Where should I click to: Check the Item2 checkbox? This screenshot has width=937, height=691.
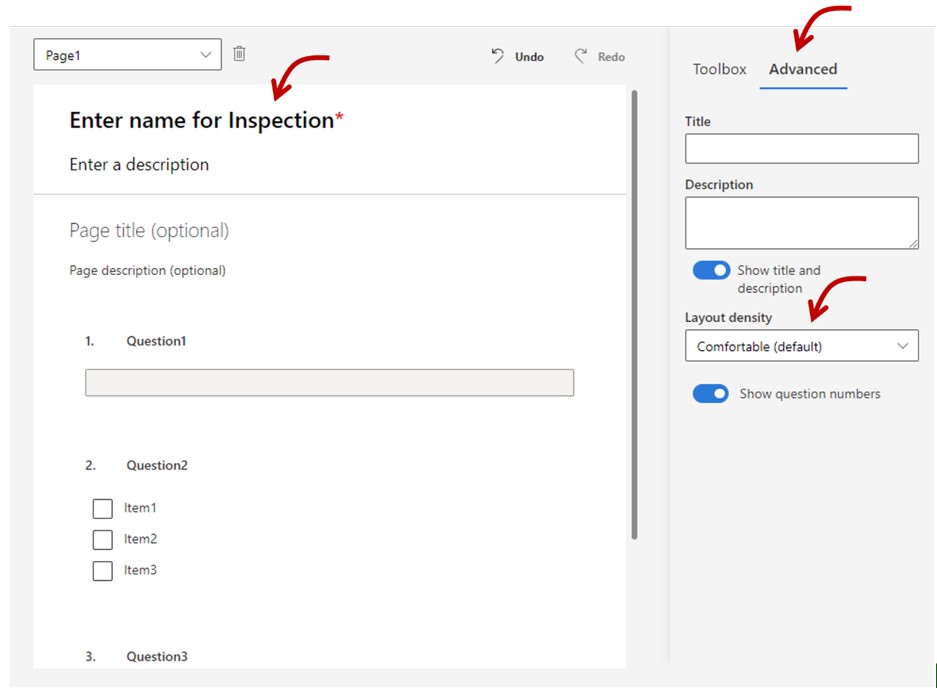tap(102, 539)
